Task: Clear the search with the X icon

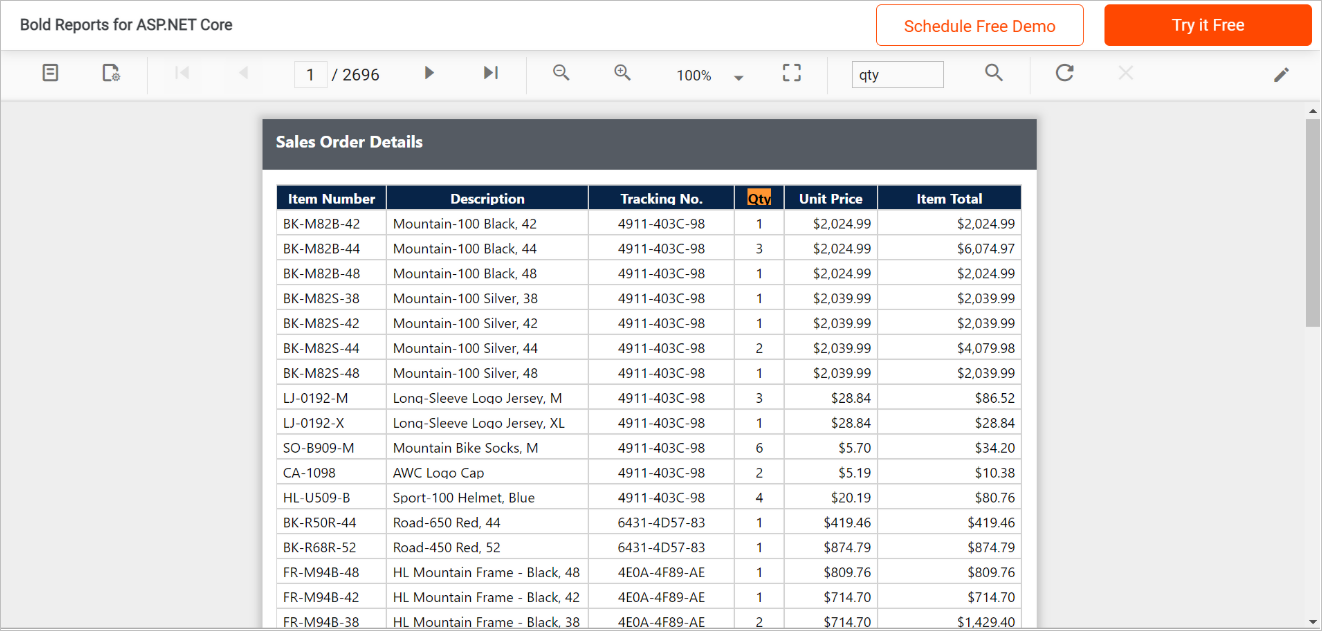Action: click(x=1125, y=73)
